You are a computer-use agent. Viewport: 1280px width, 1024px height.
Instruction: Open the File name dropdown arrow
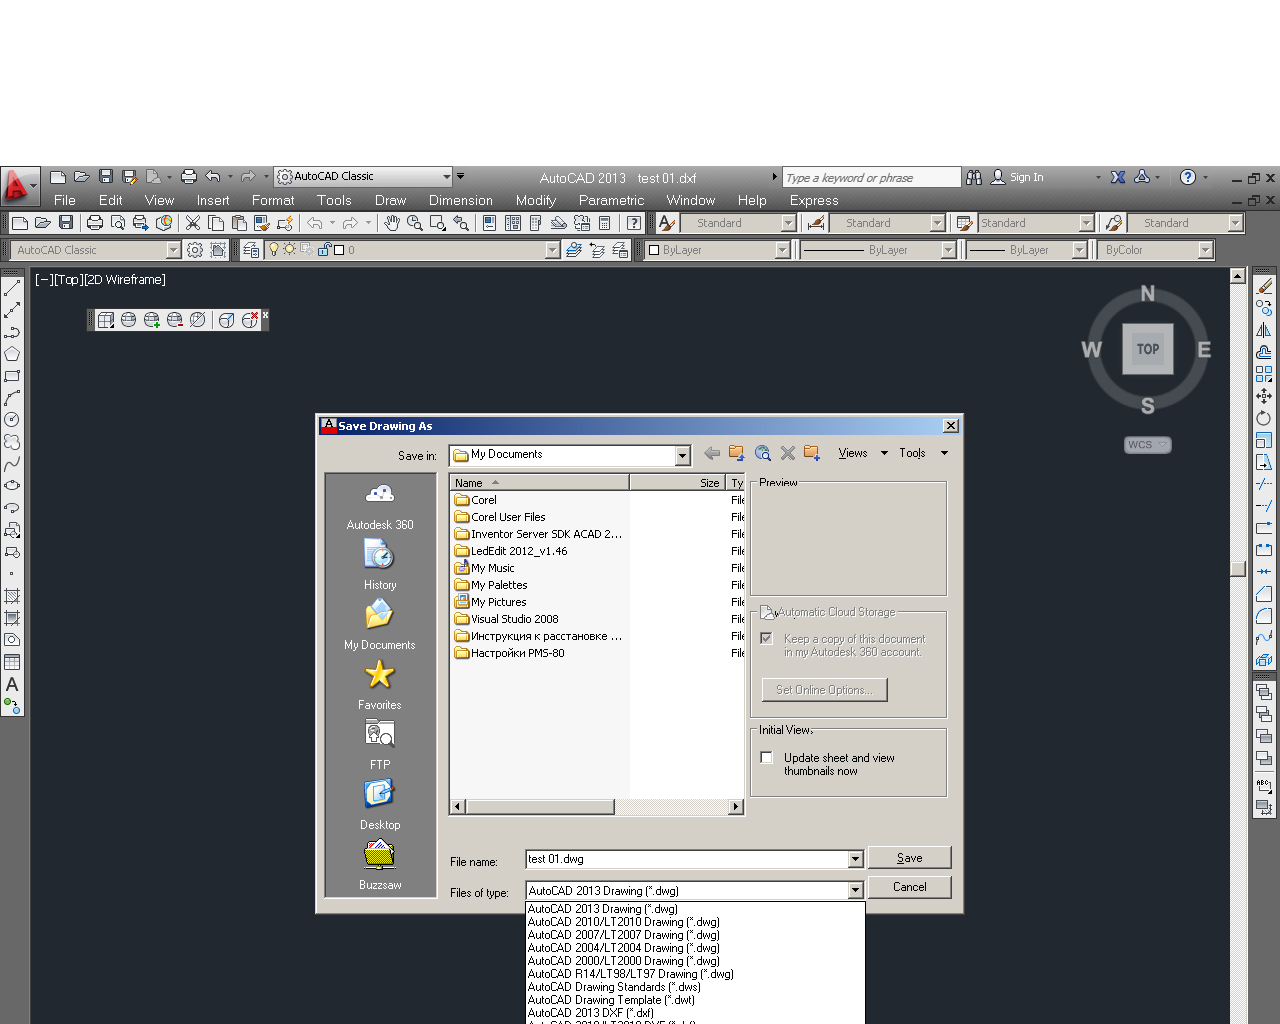[x=855, y=859]
